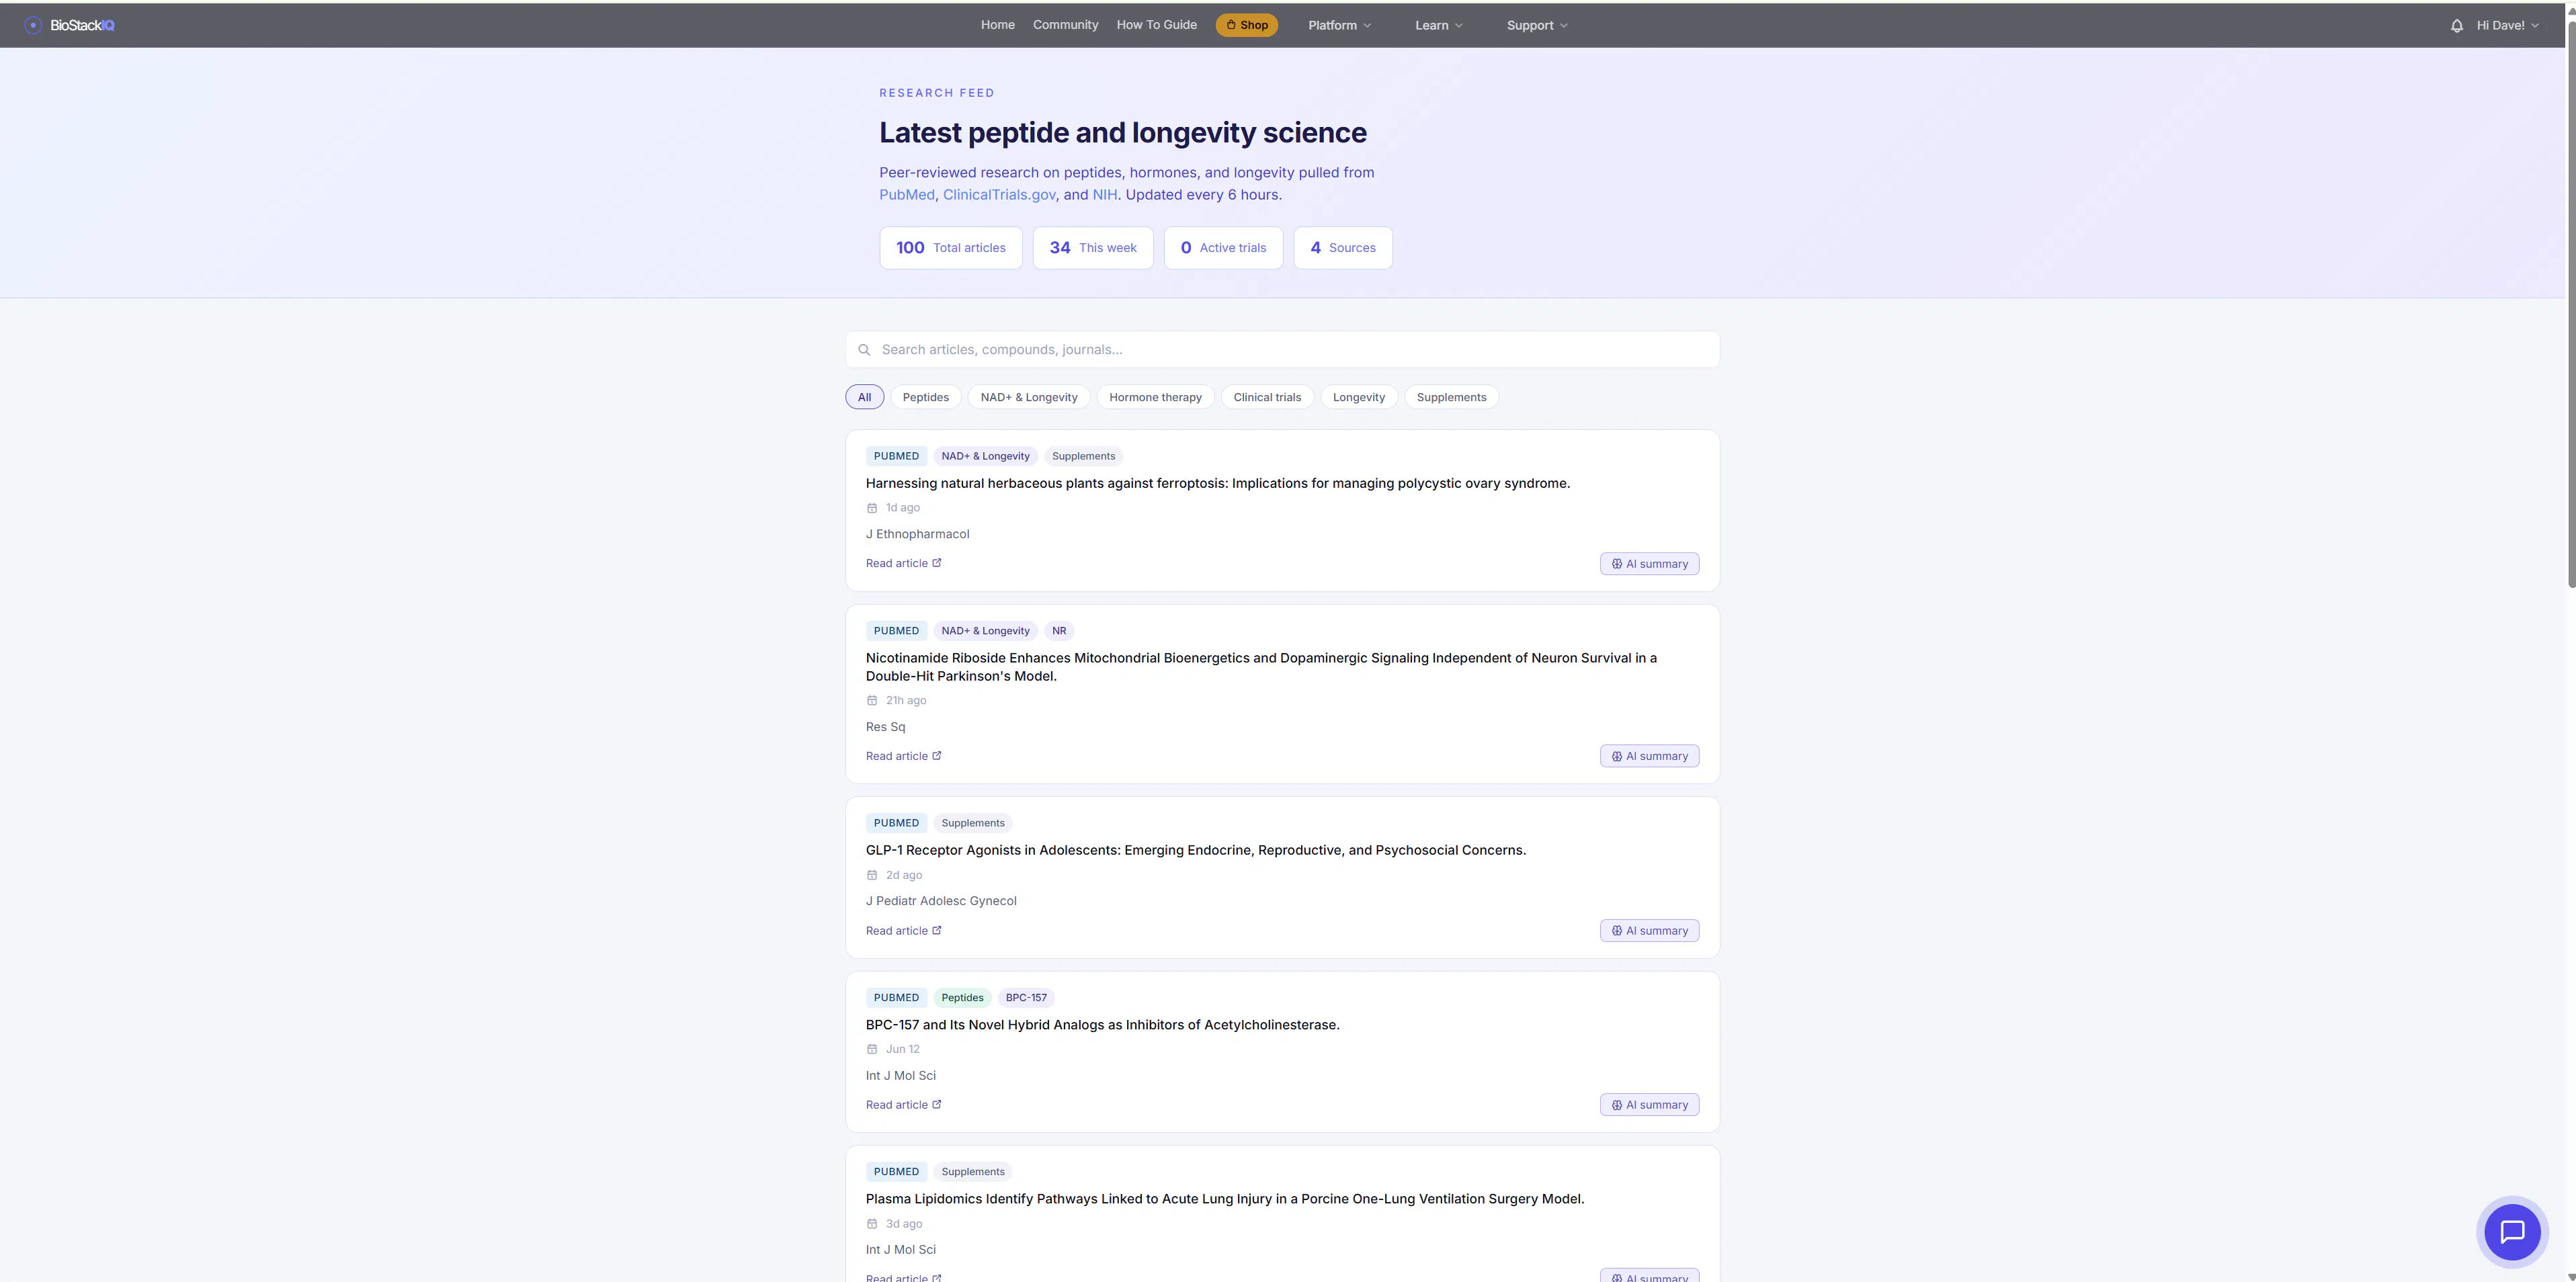Click the Plasma Lipidomics article title

tap(1225, 1199)
